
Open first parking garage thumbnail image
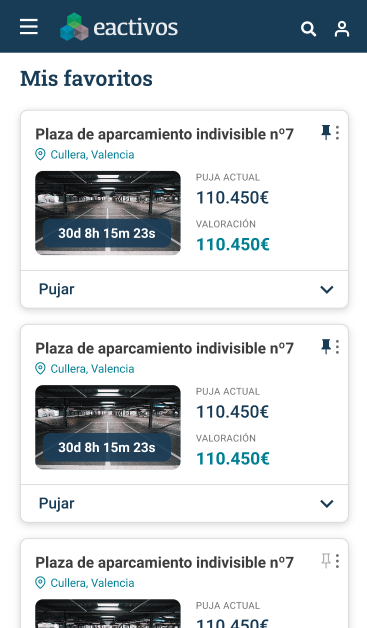tap(108, 213)
